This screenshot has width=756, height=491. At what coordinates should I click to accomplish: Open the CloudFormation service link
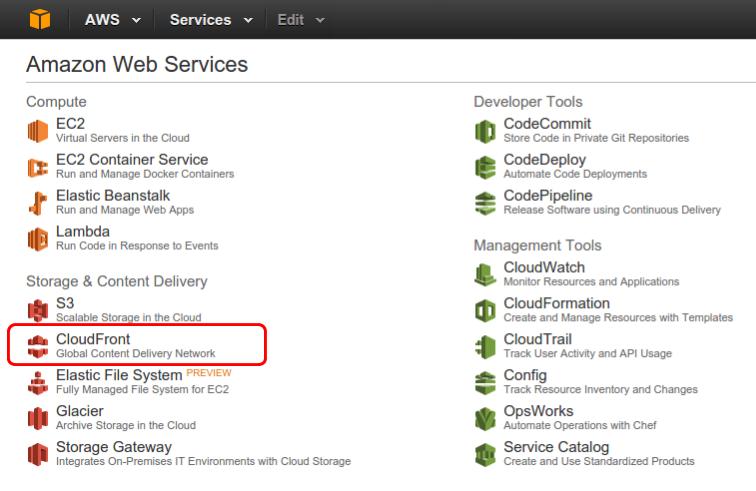tap(556, 303)
